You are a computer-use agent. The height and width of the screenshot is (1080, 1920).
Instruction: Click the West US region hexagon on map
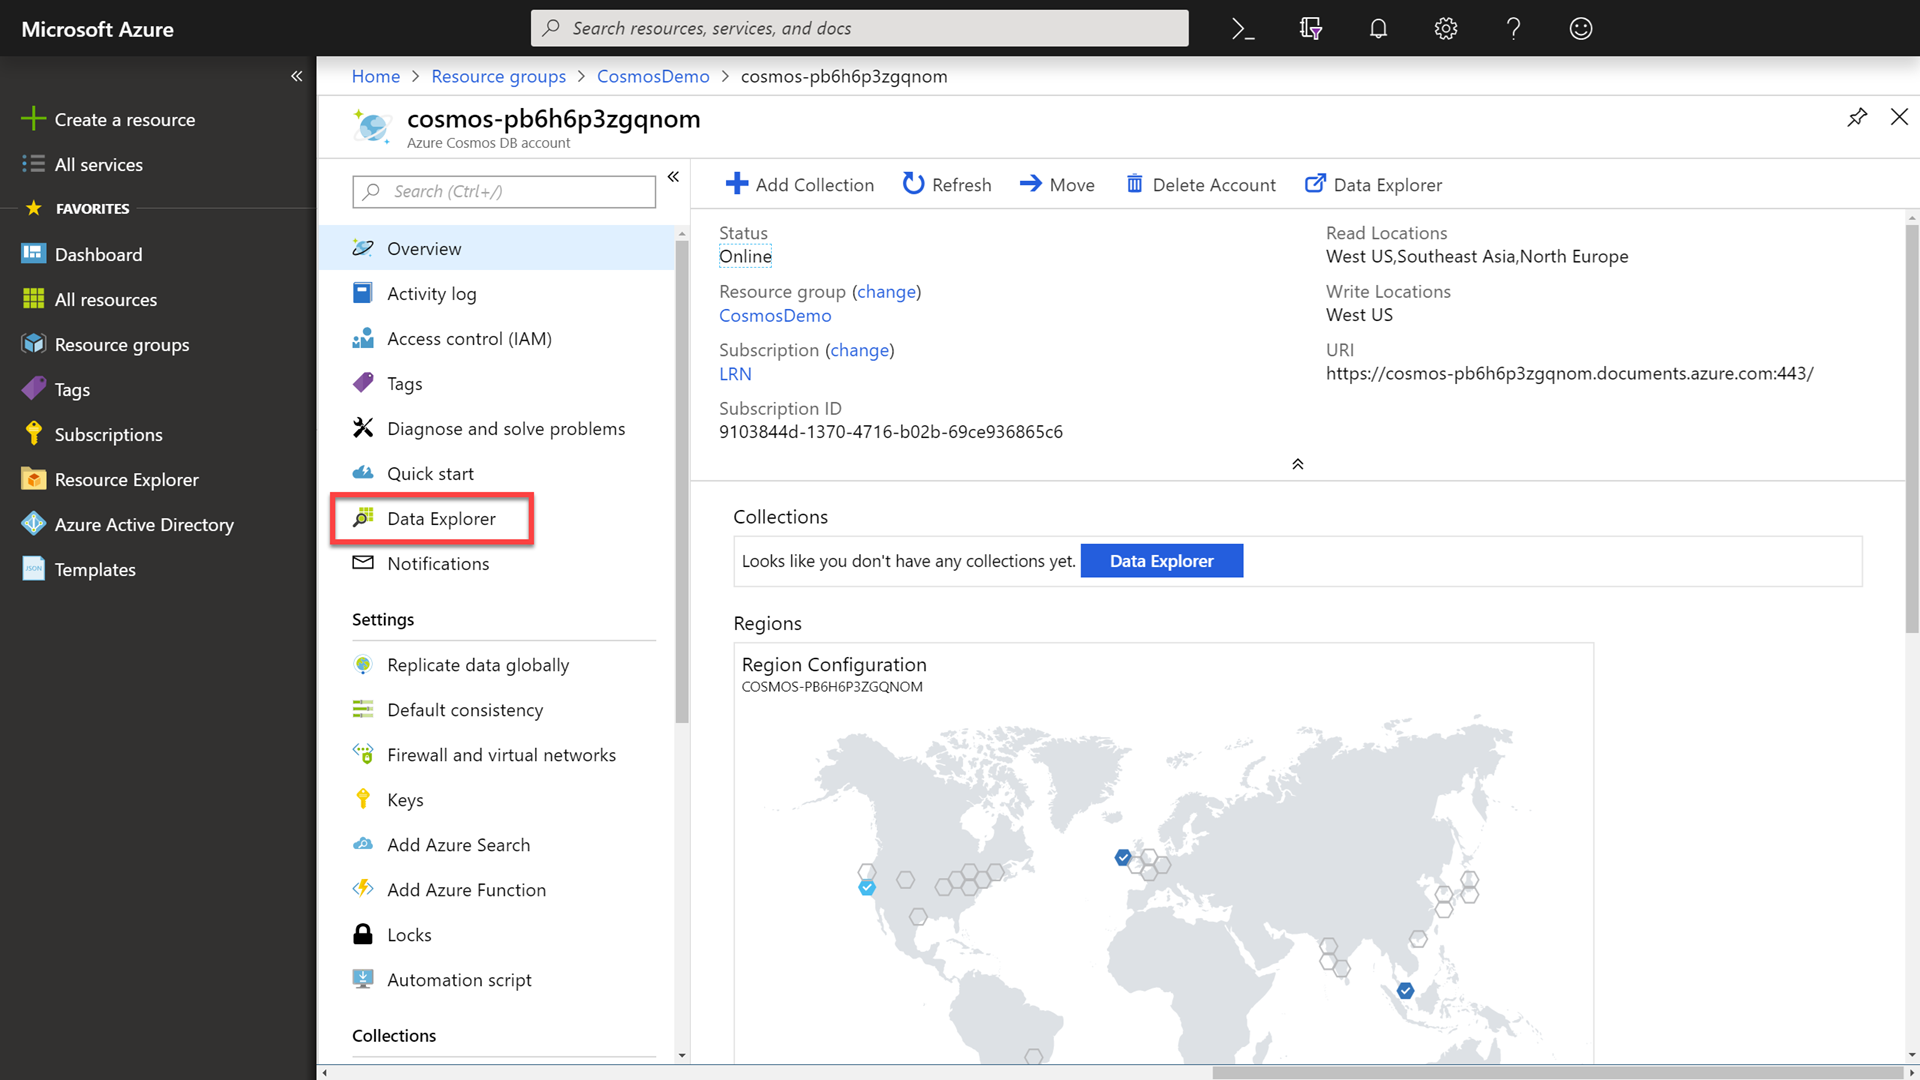(x=867, y=887)
